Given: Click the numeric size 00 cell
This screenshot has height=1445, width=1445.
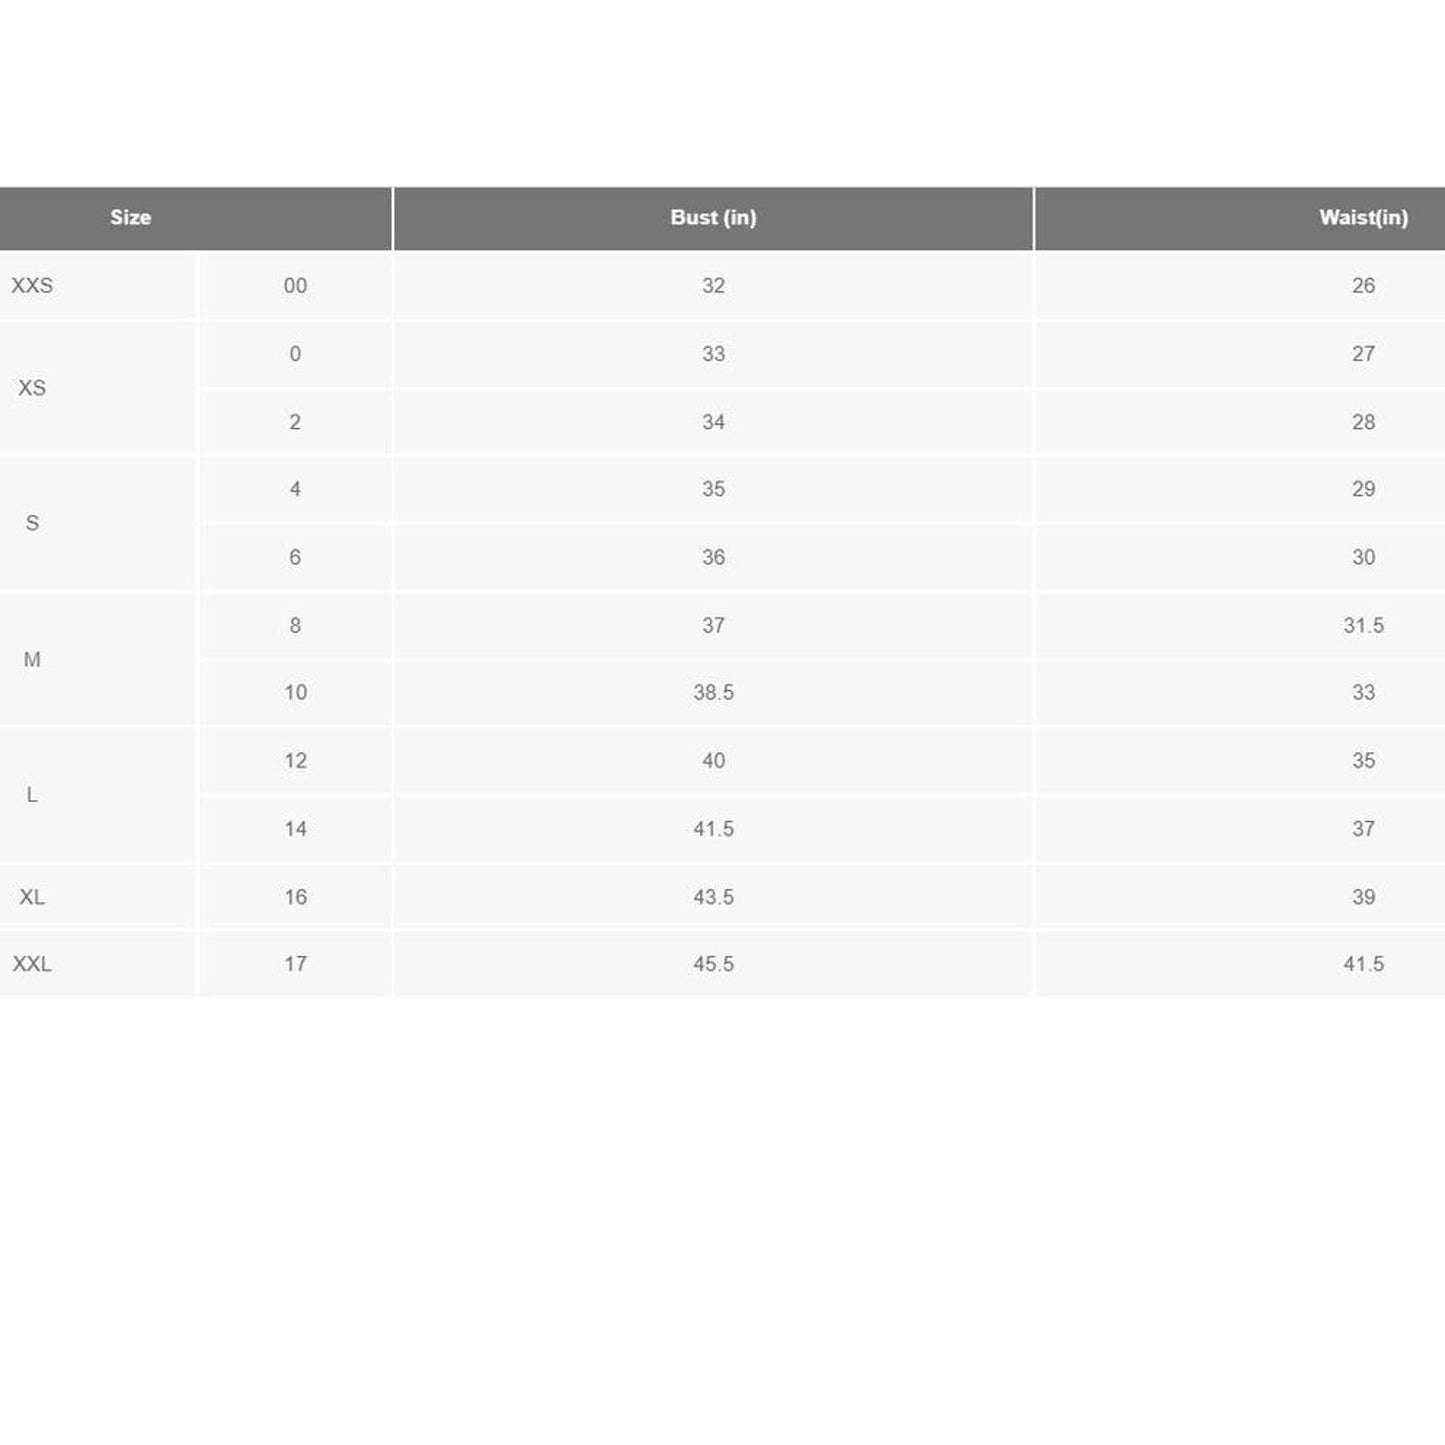Looking at the screenshot, I should pyautogui.click(x=295, y=286).
